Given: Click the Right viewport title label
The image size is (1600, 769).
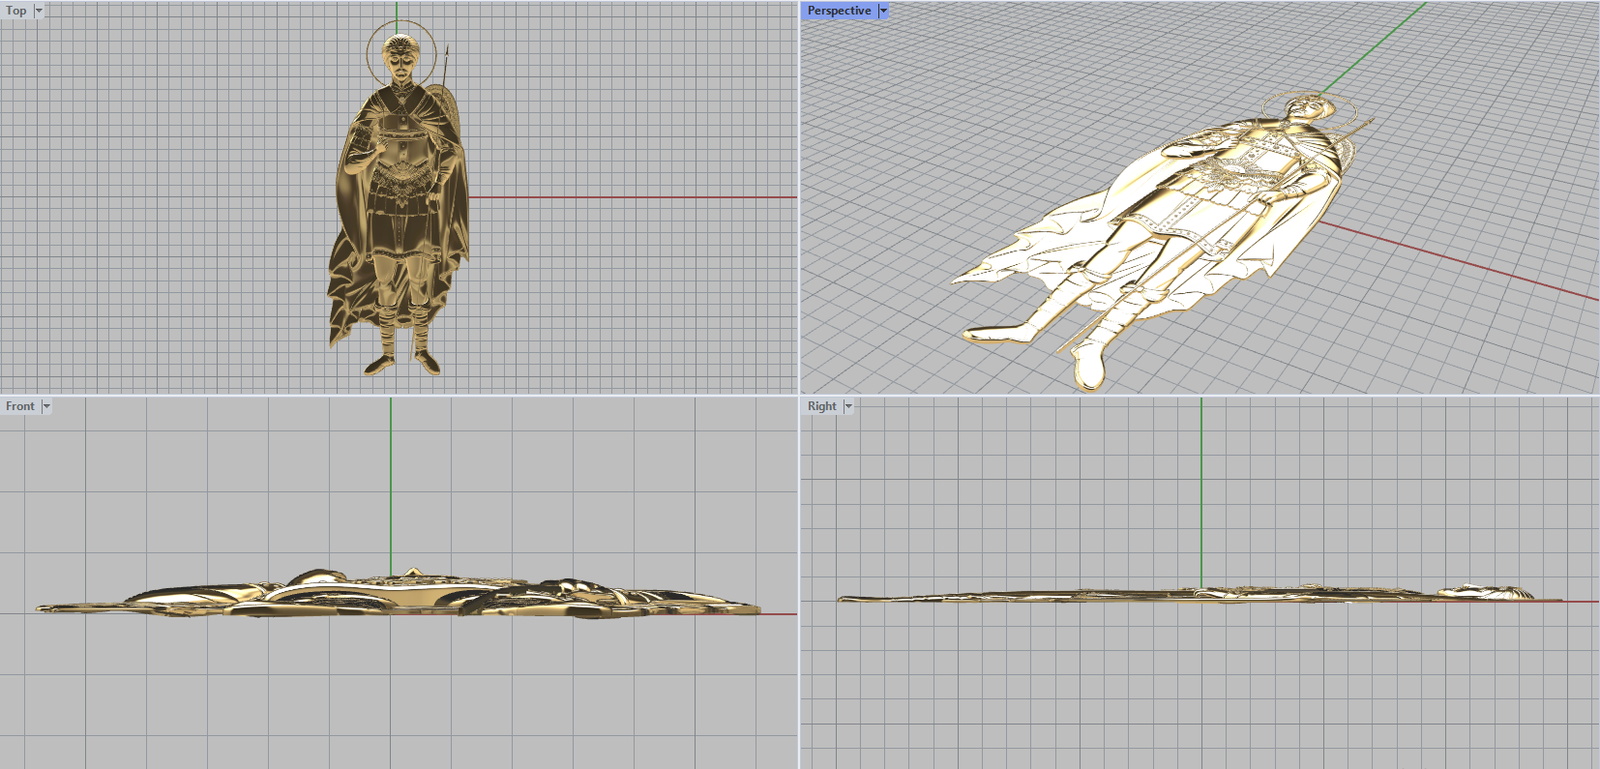Looking at the screenshot, I should click(821, 406).
